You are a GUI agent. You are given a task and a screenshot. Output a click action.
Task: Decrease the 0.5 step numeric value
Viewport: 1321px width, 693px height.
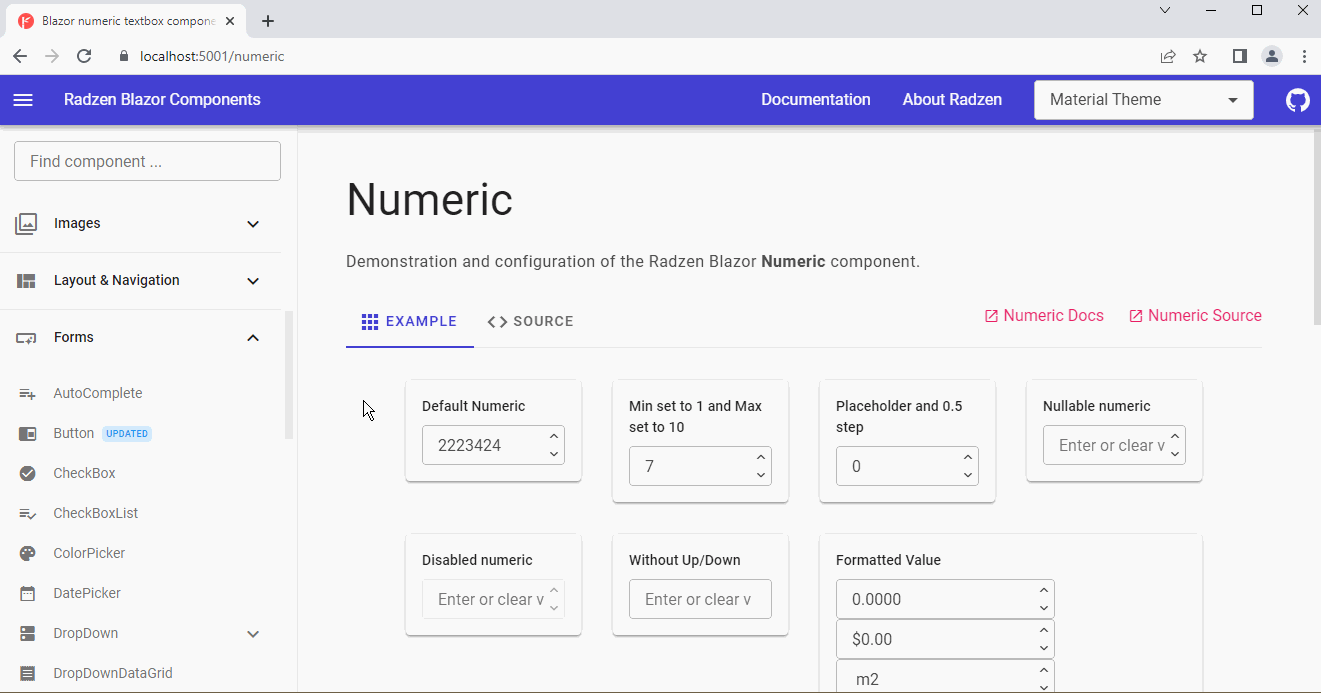(968, 475)
